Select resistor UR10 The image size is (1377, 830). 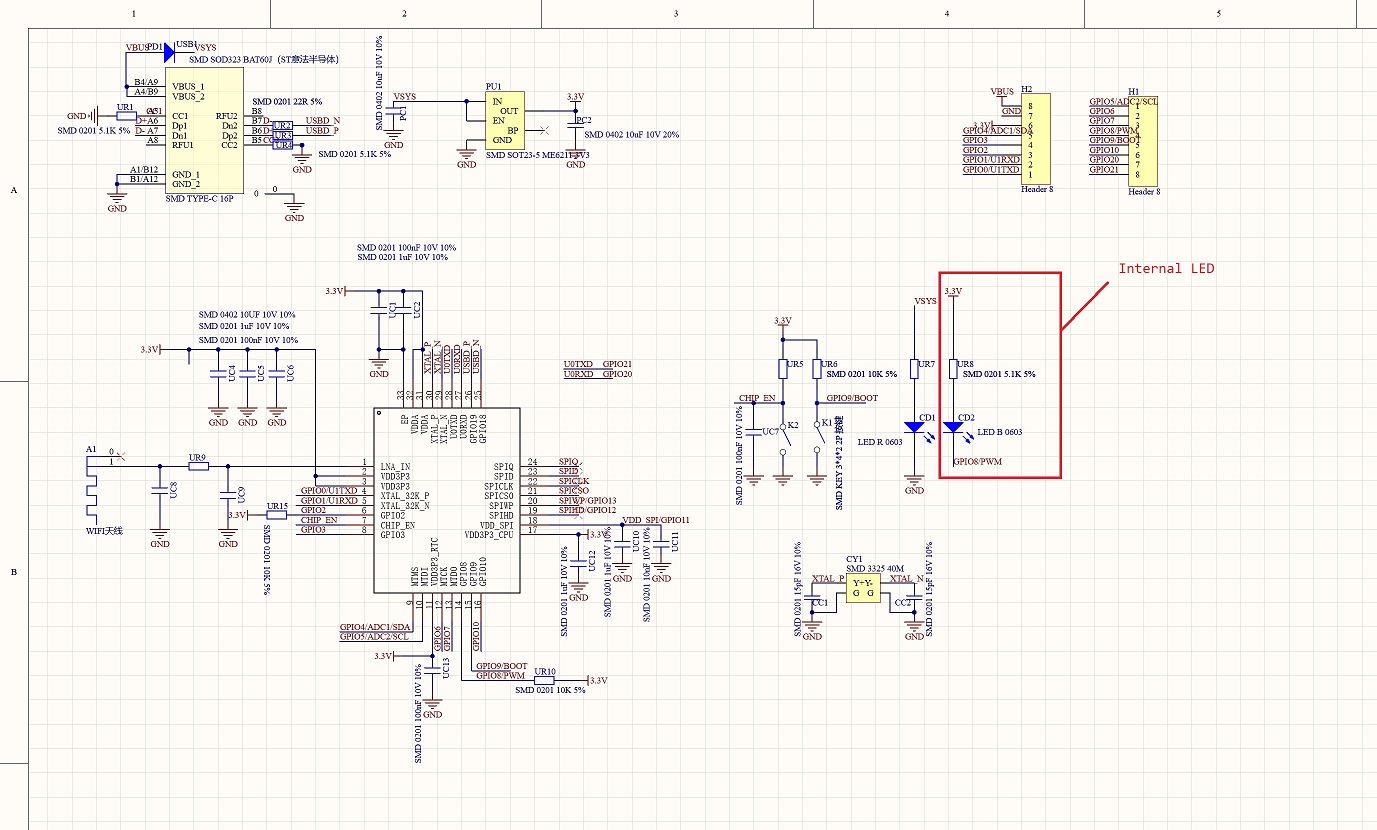tap(545, 680)
